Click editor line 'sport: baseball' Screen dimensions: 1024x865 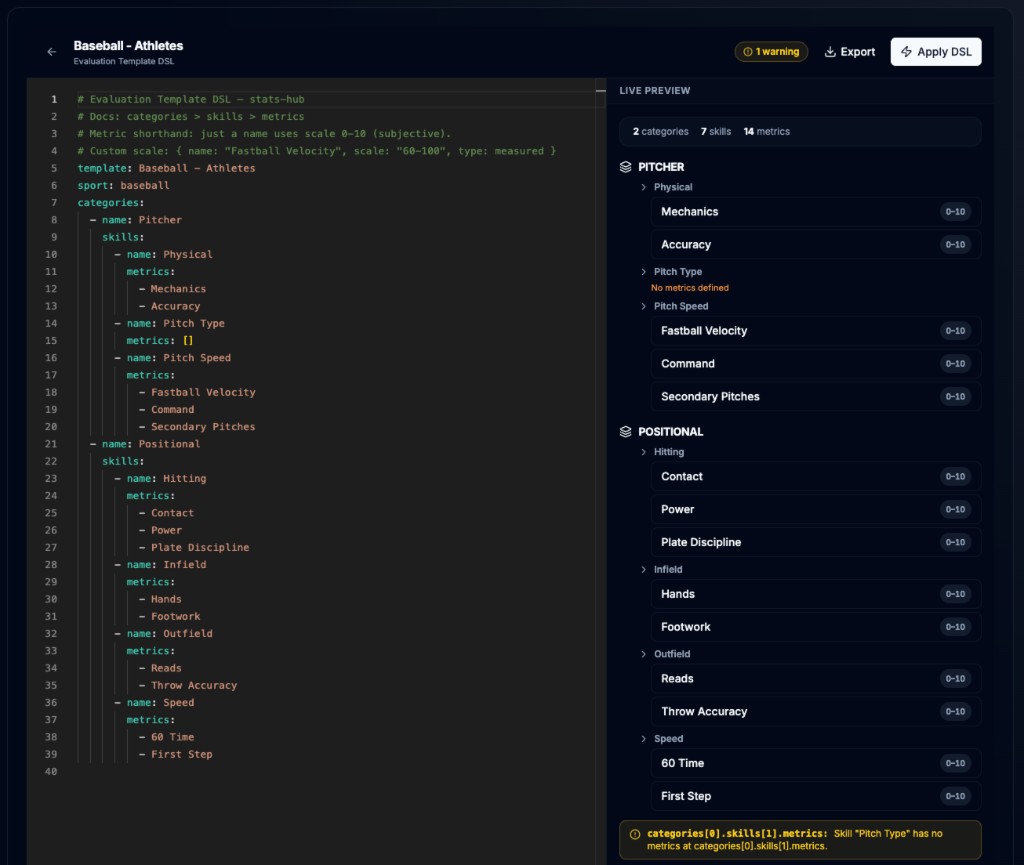point(123,185)
